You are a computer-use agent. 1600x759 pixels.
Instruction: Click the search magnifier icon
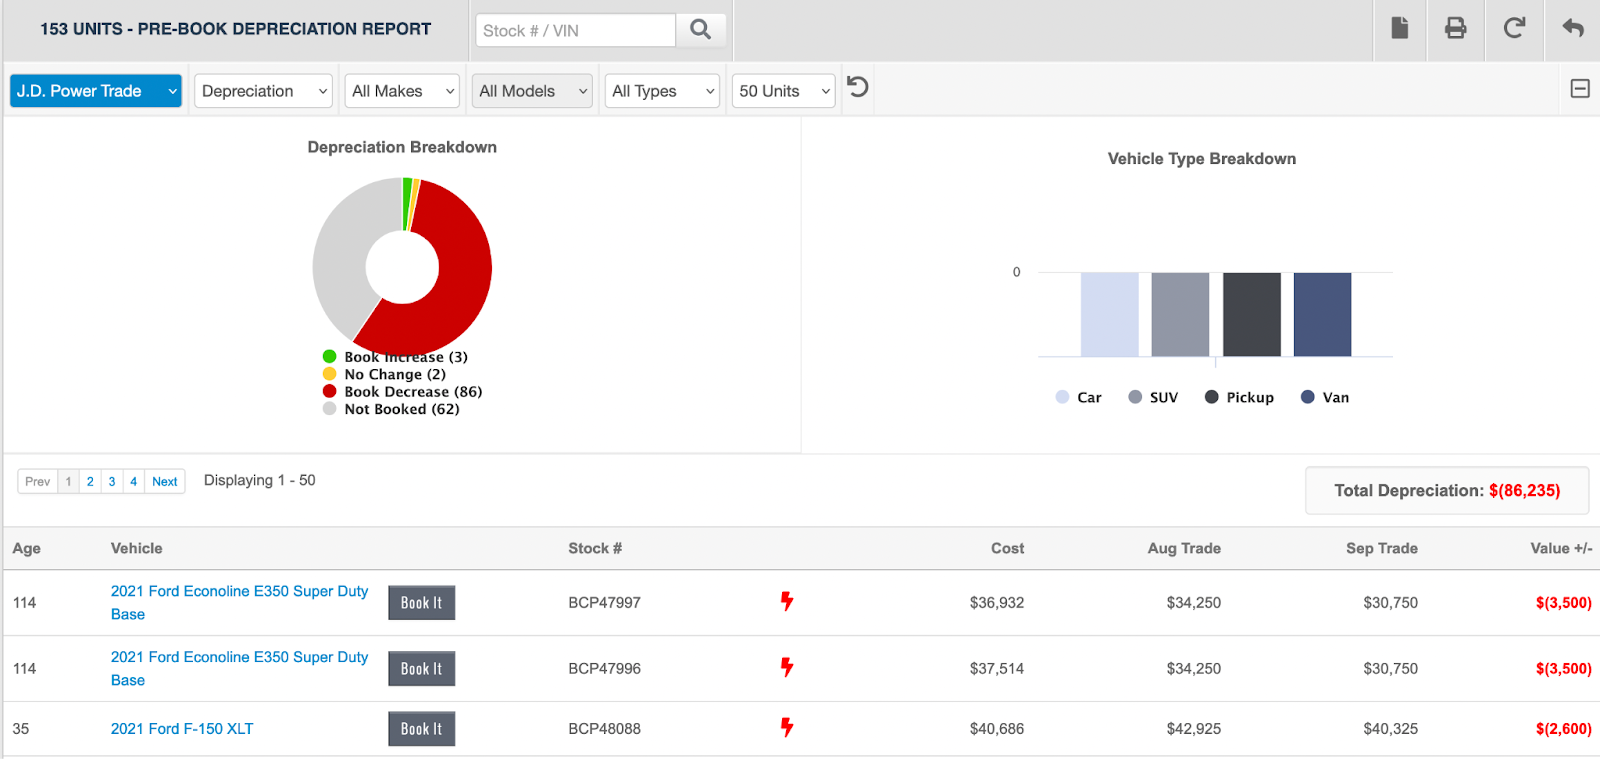701,30
